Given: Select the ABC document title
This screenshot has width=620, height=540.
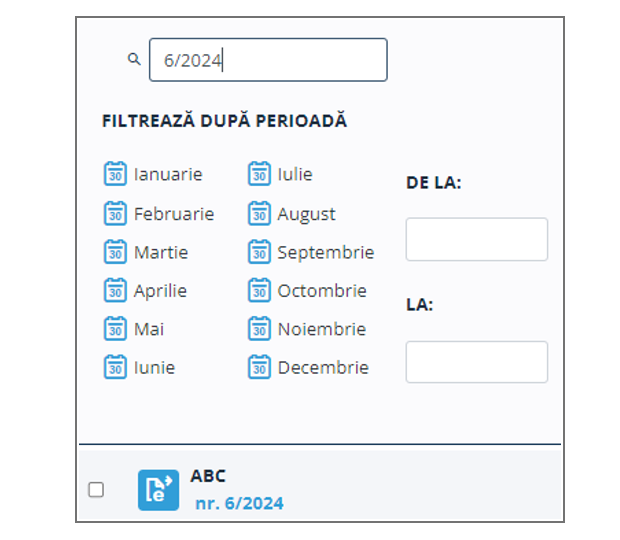Looking at the screenshot, I should 208,476.
